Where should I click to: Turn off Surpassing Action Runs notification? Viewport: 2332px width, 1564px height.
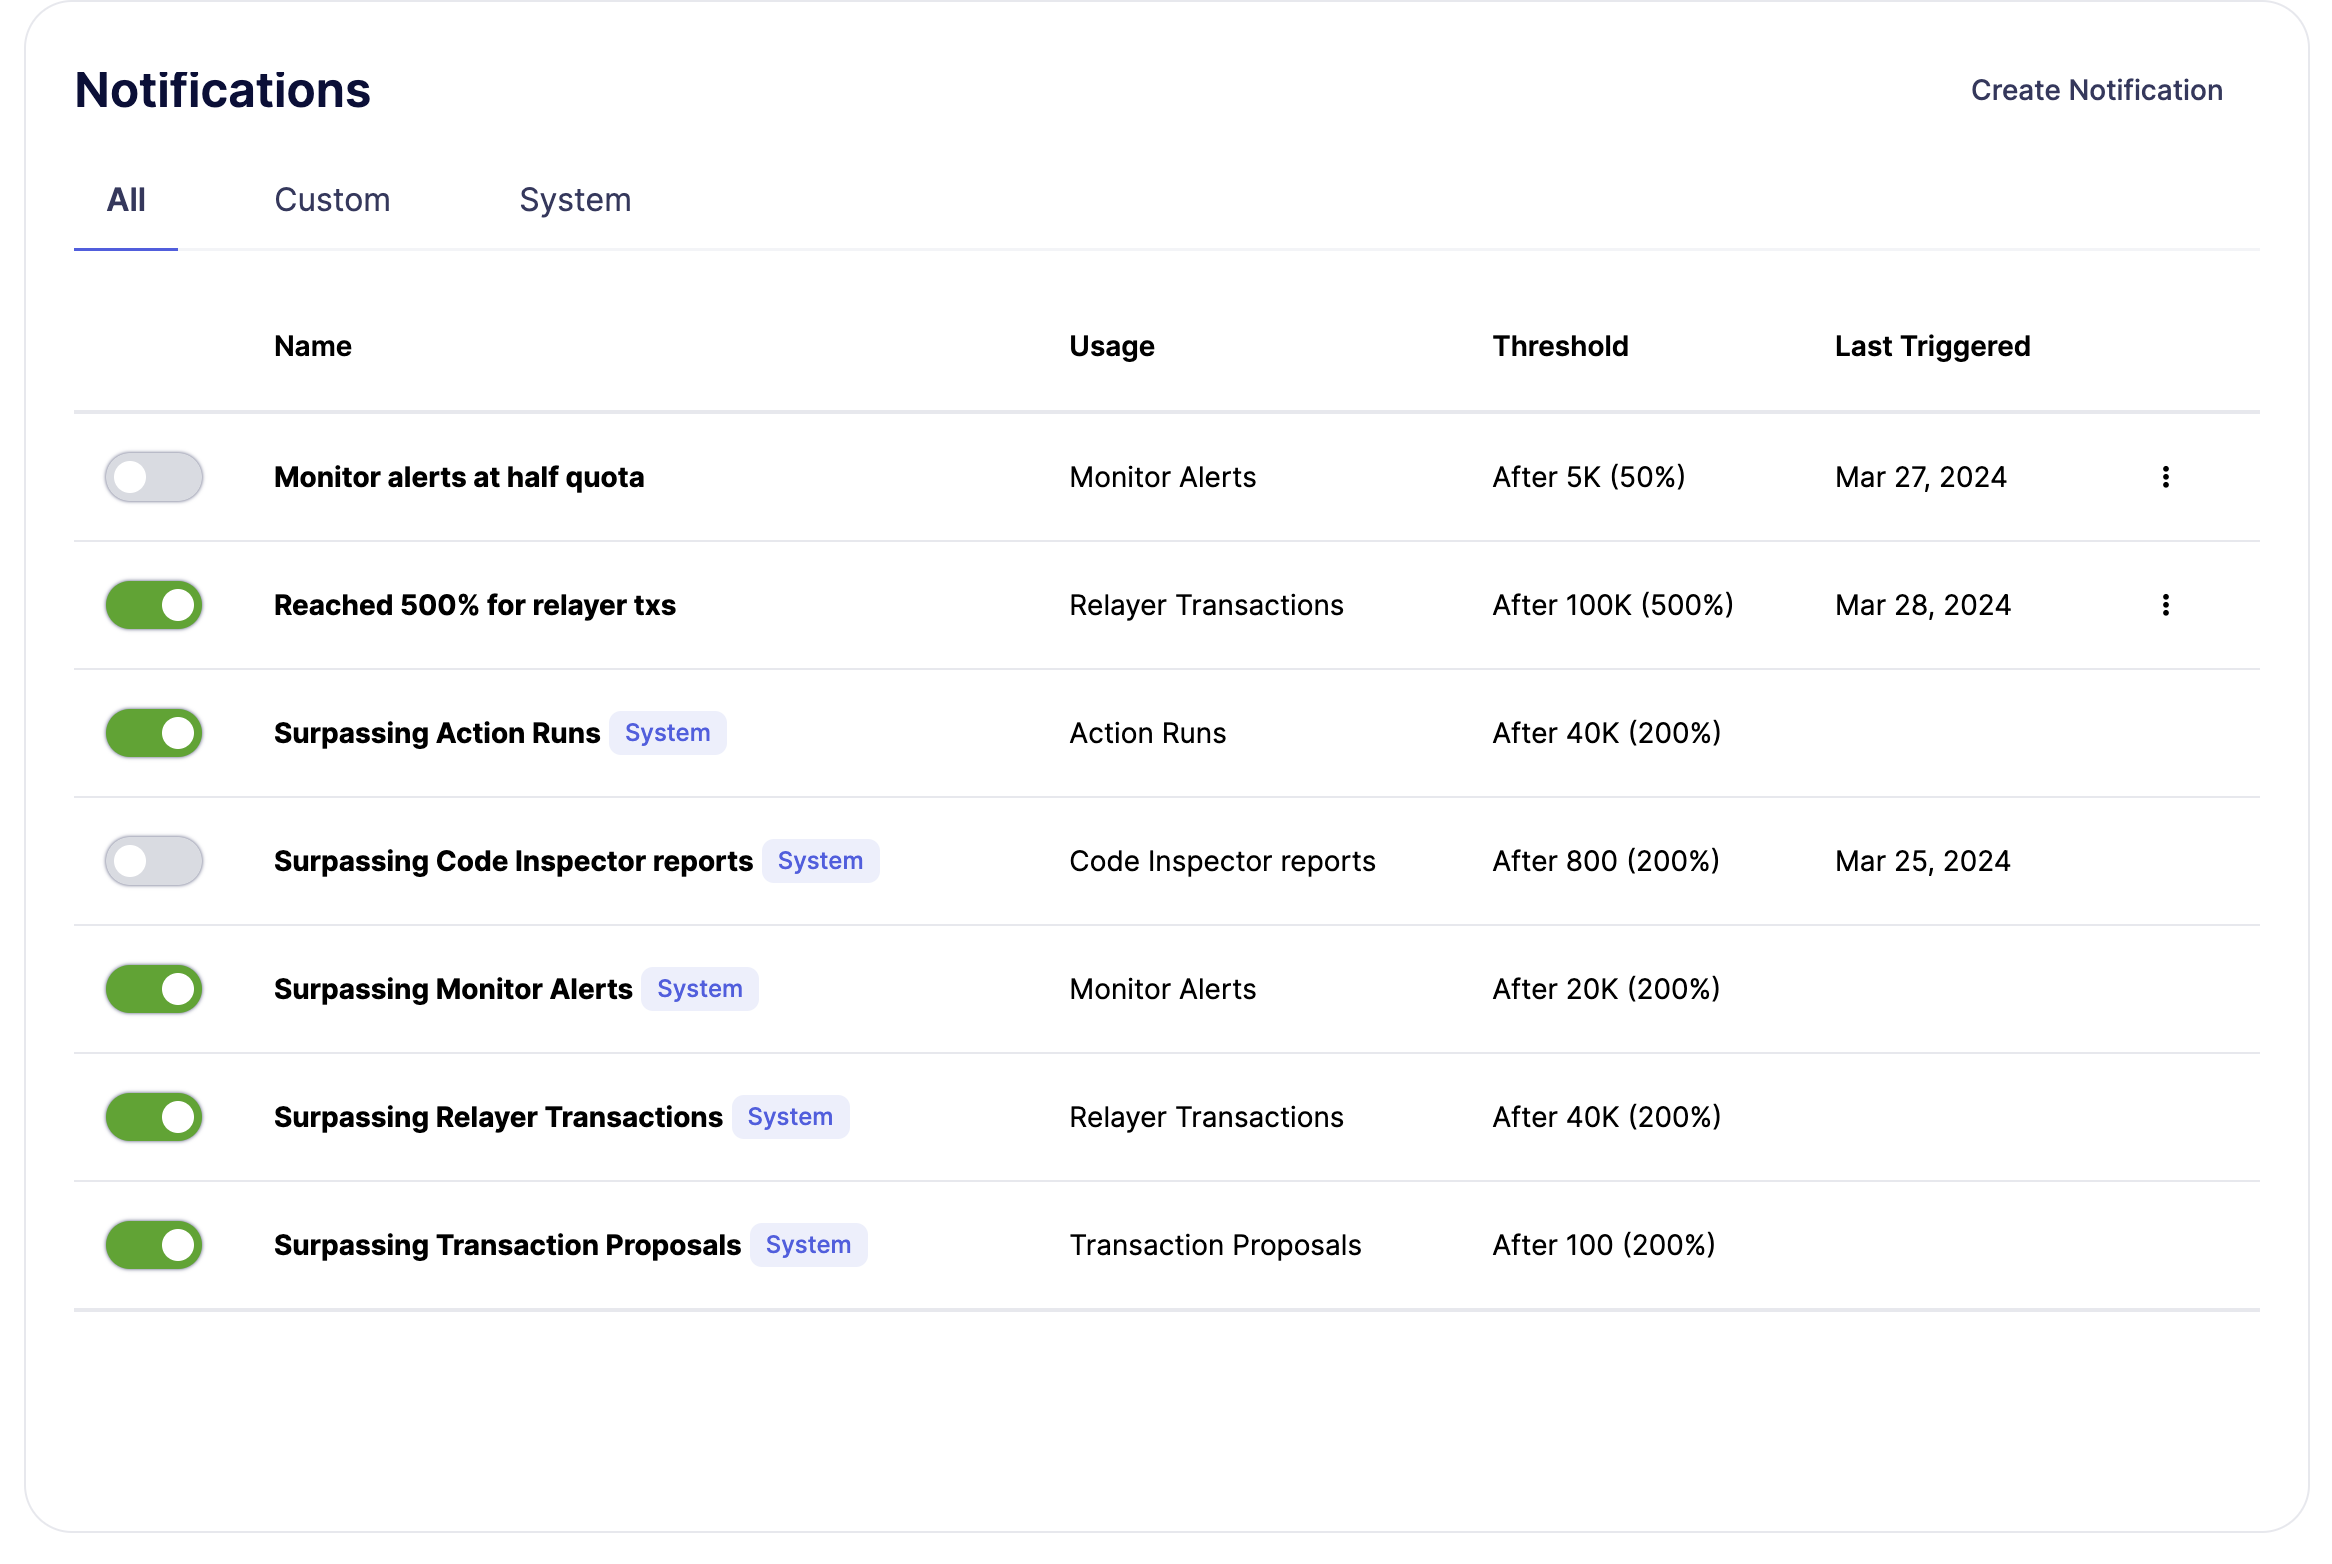[154, 733]
